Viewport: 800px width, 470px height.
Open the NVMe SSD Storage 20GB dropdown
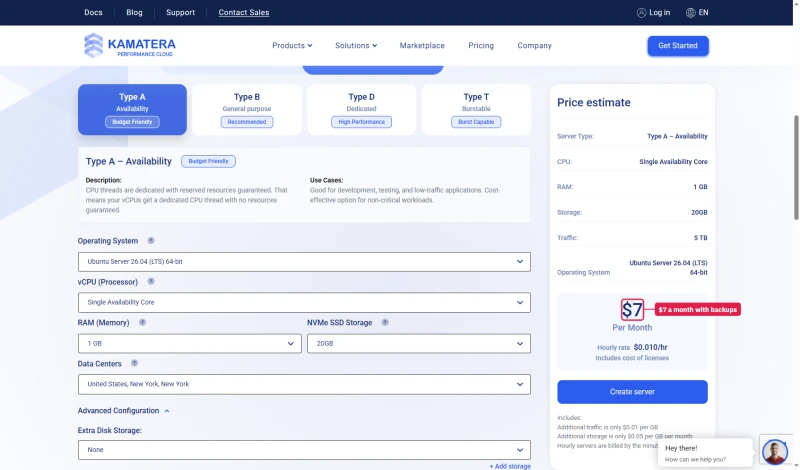point(418,343)
